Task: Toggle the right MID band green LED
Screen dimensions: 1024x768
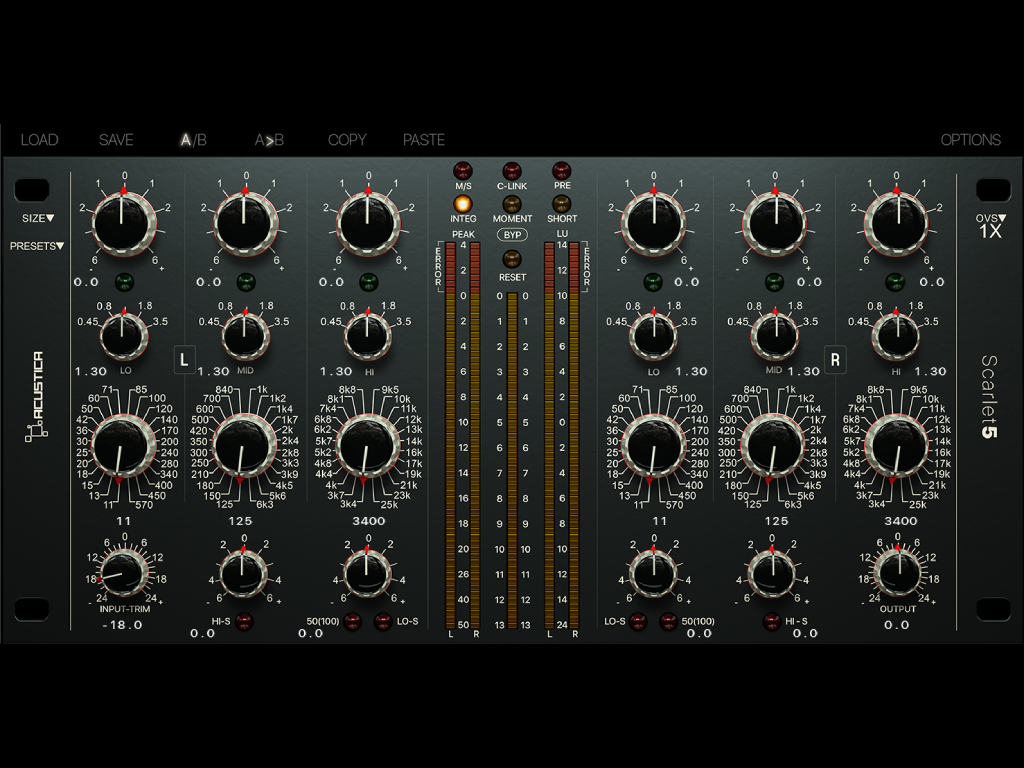Action: pyautogui.click(x=774, y=282)
